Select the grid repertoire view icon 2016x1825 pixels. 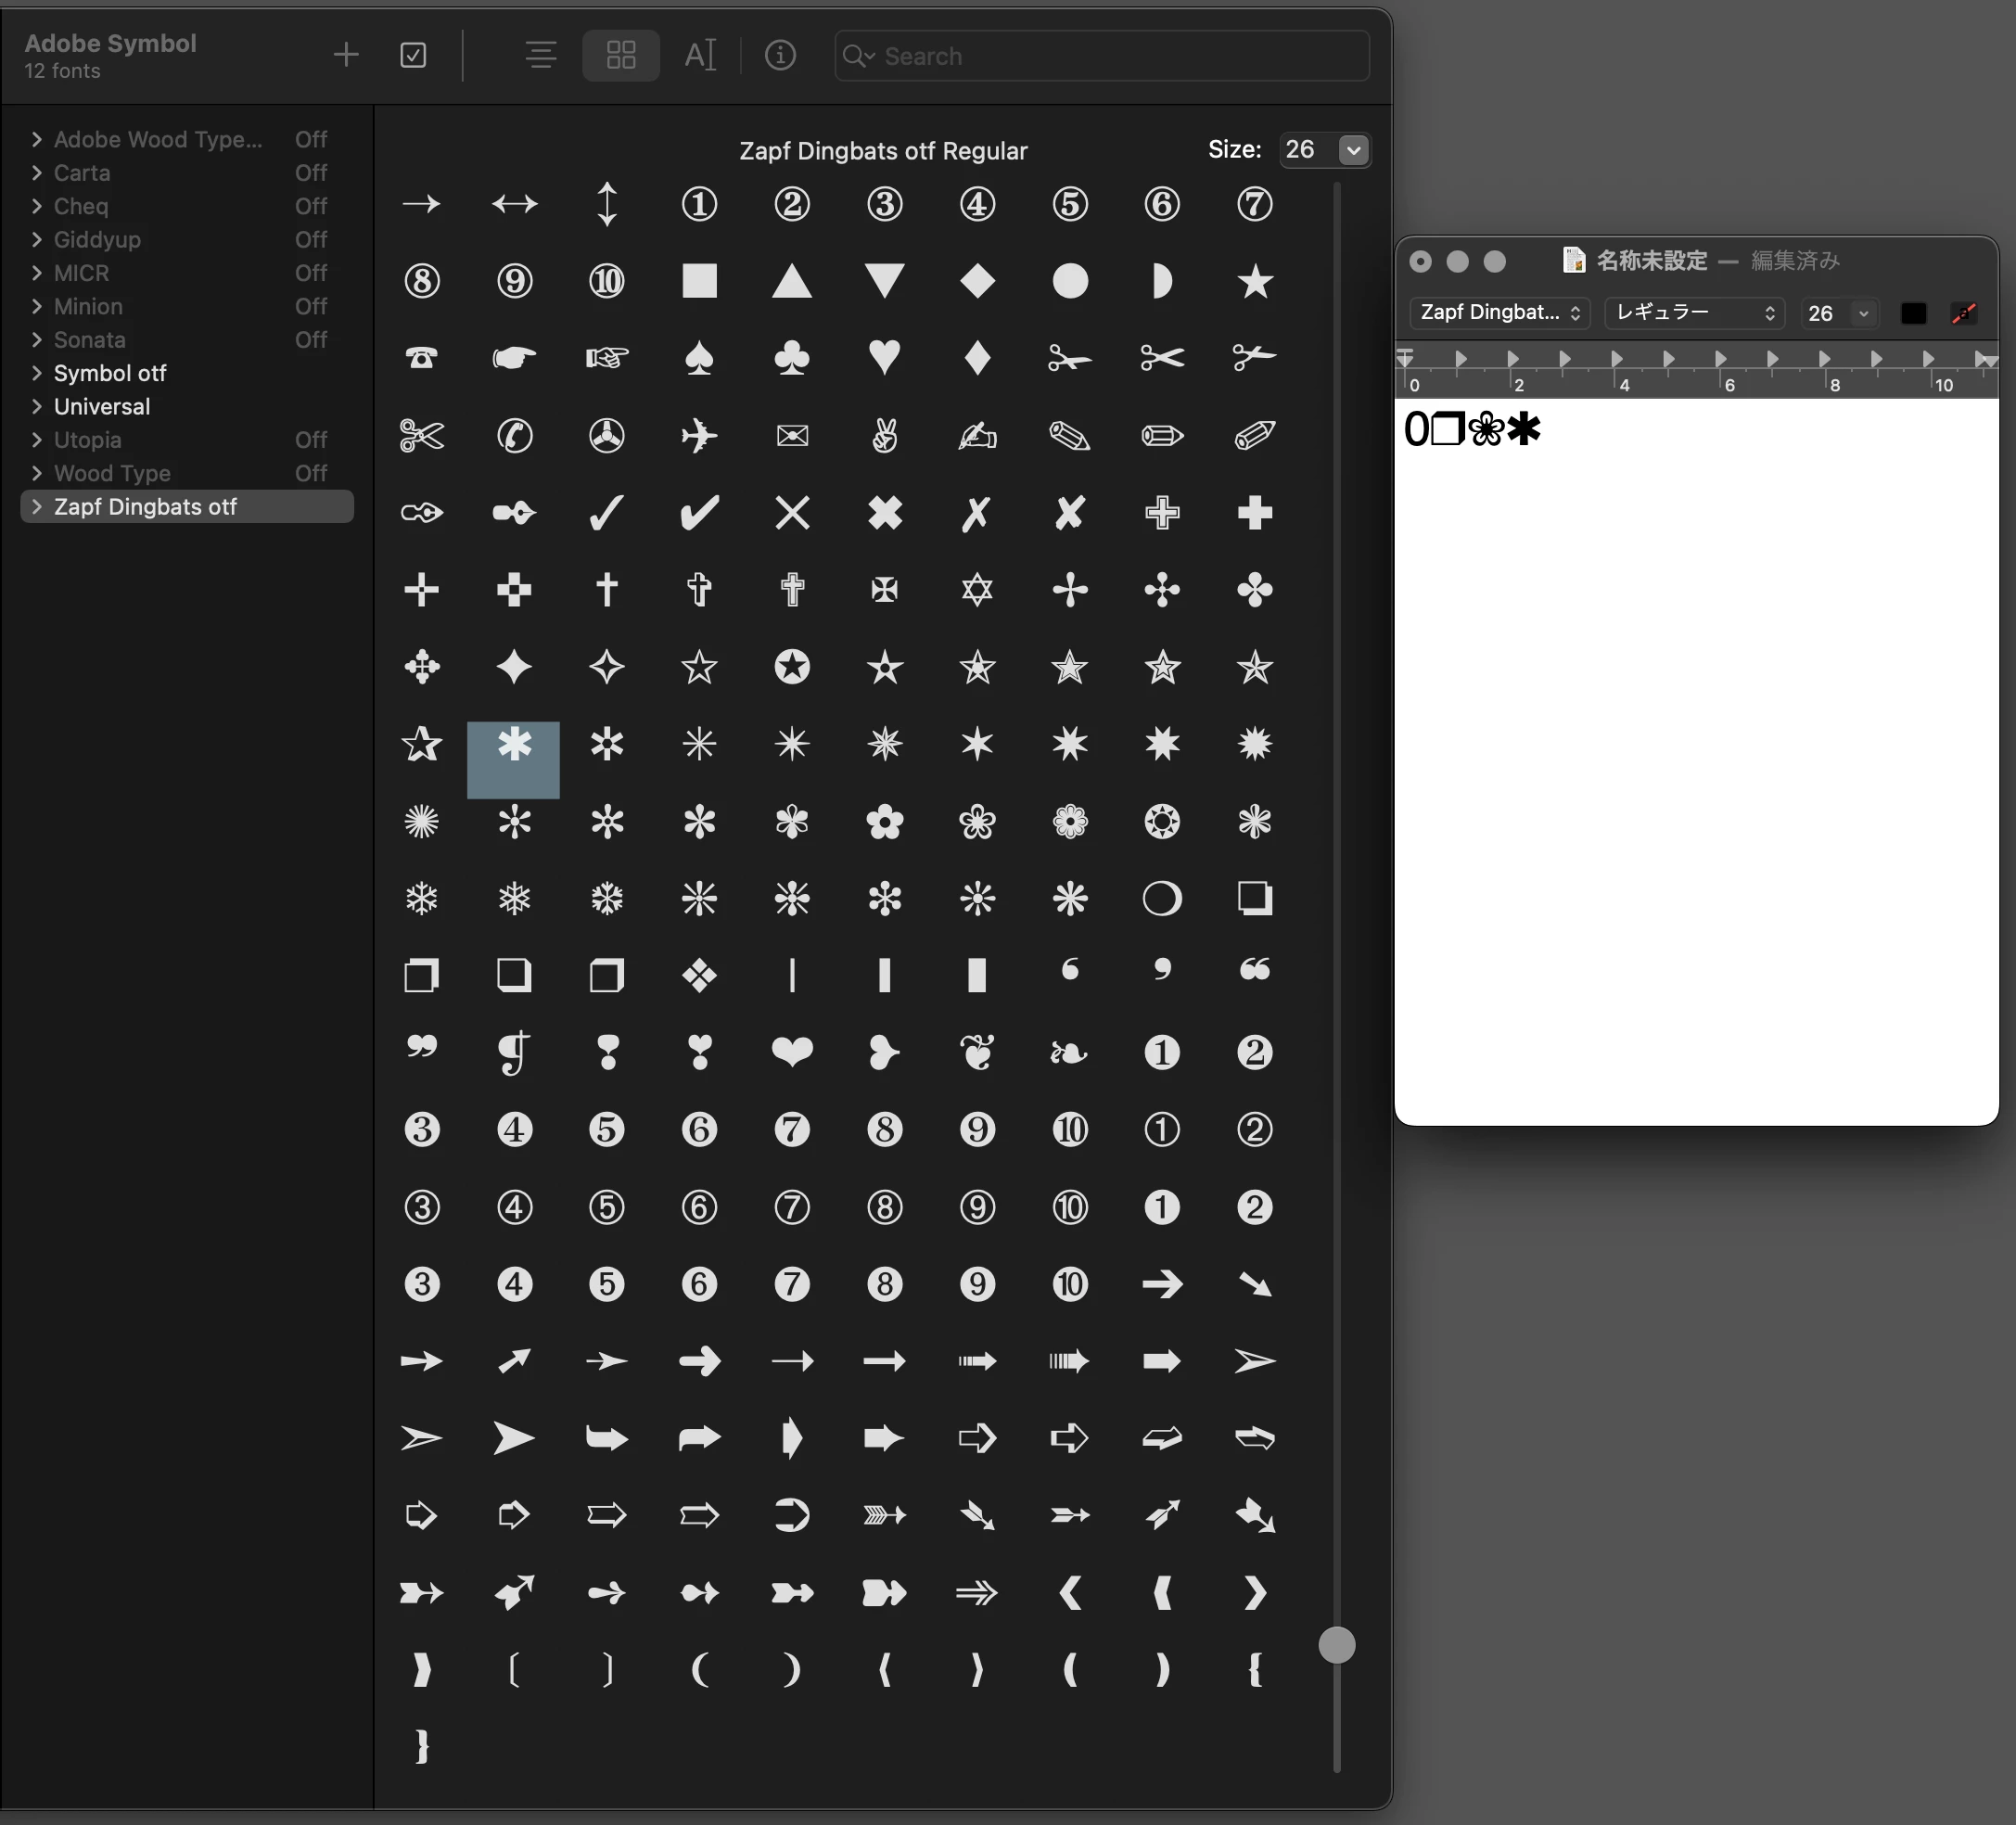pos(621,55)
